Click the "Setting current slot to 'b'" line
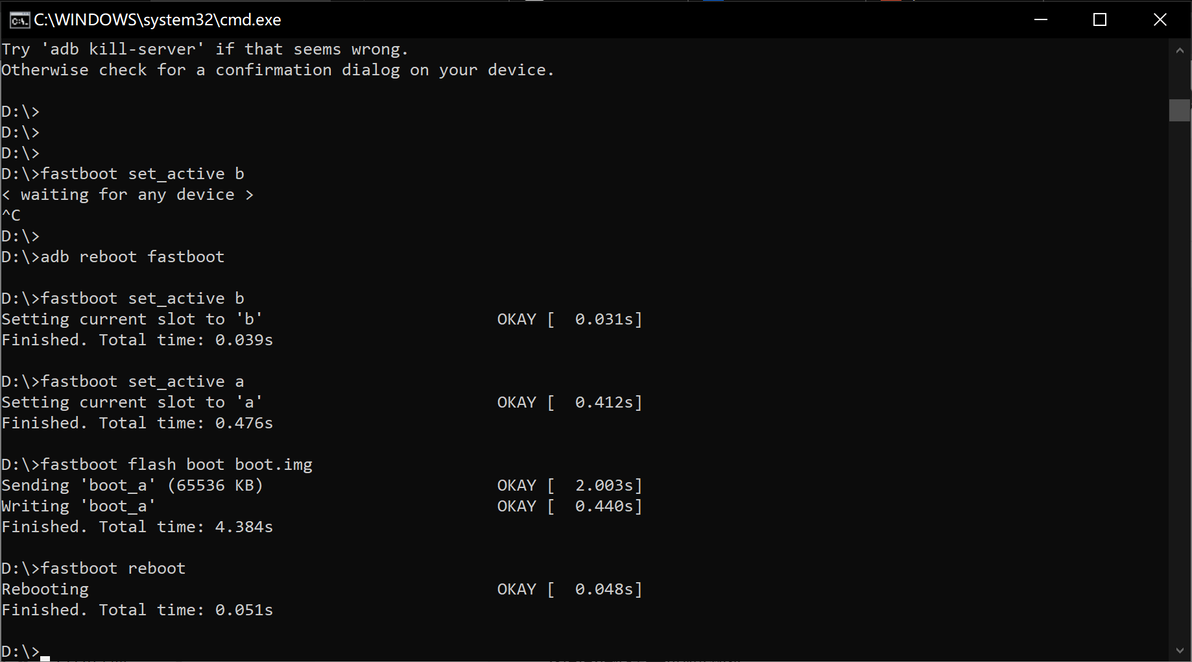The width and height of the screenshot is (1192, 662). pos(132,319)
